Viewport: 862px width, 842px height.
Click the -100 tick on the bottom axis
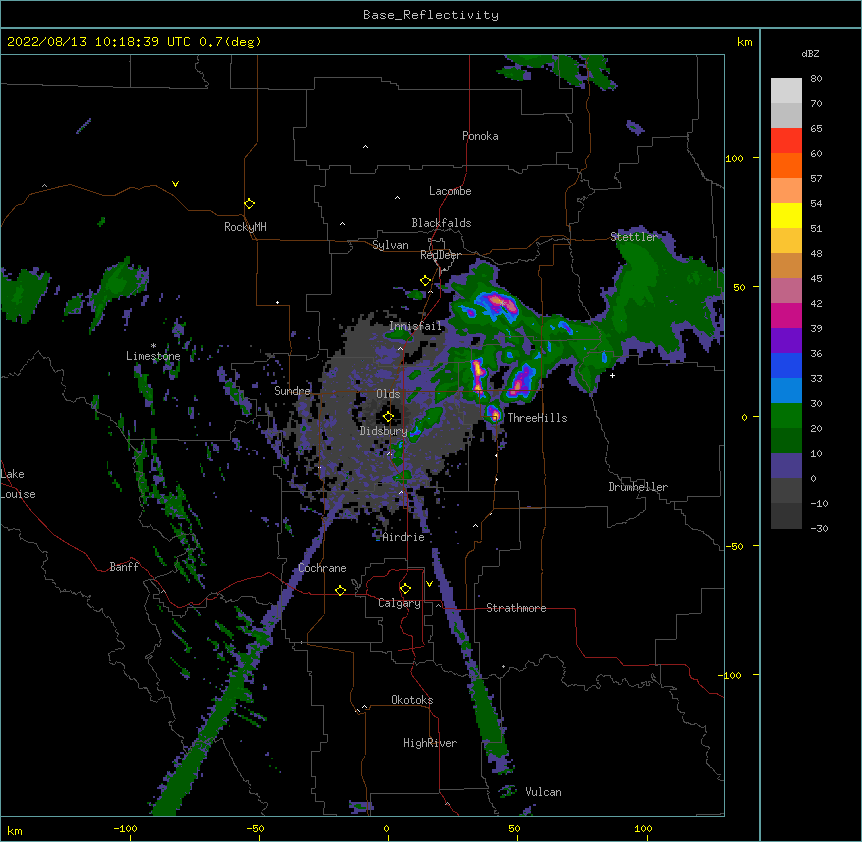(x=125, y=828)
